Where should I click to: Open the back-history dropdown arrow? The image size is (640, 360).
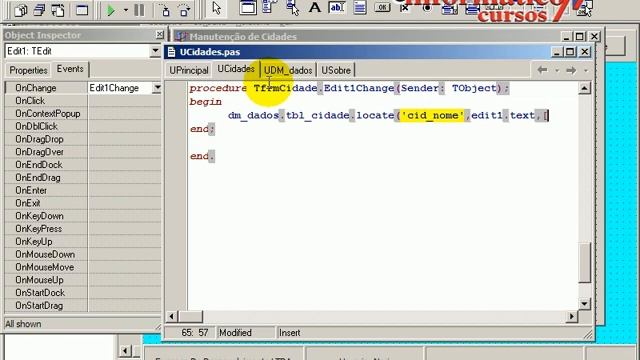[x=557, y=71]
